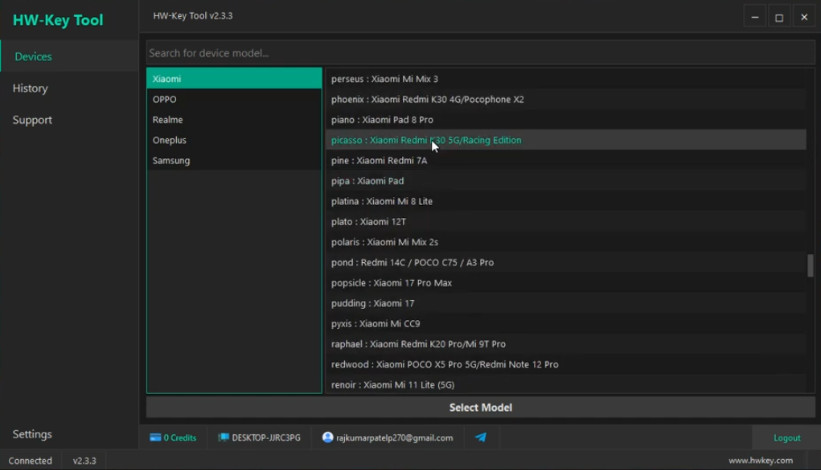Image resolution: width=821 pixels, height=470 pixels.
Task: Click the rajkumarpatelp270@gmail.com account label
Action: point(394,438)
